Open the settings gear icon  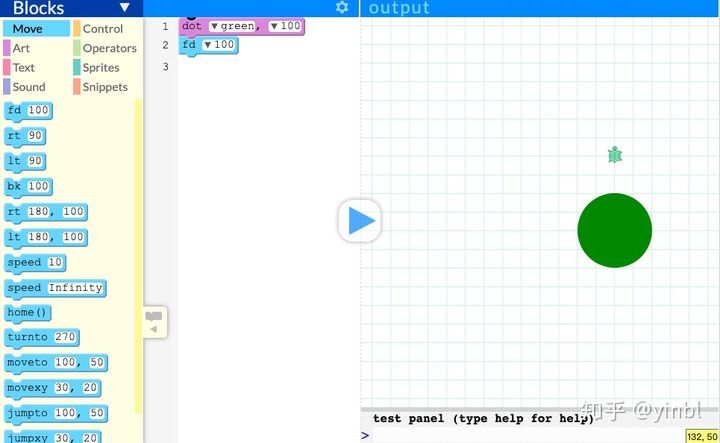click(342, 7)
